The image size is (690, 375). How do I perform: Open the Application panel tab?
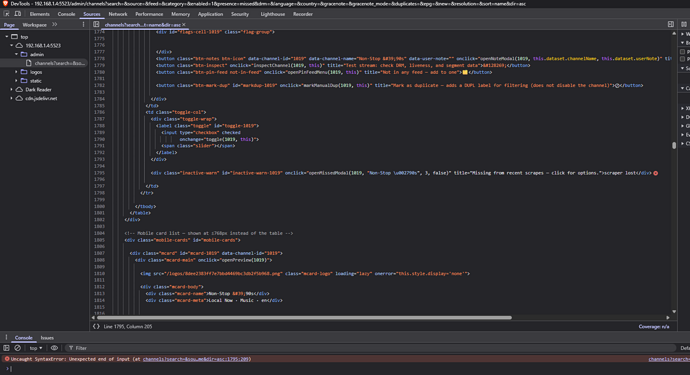coord(210,14)
